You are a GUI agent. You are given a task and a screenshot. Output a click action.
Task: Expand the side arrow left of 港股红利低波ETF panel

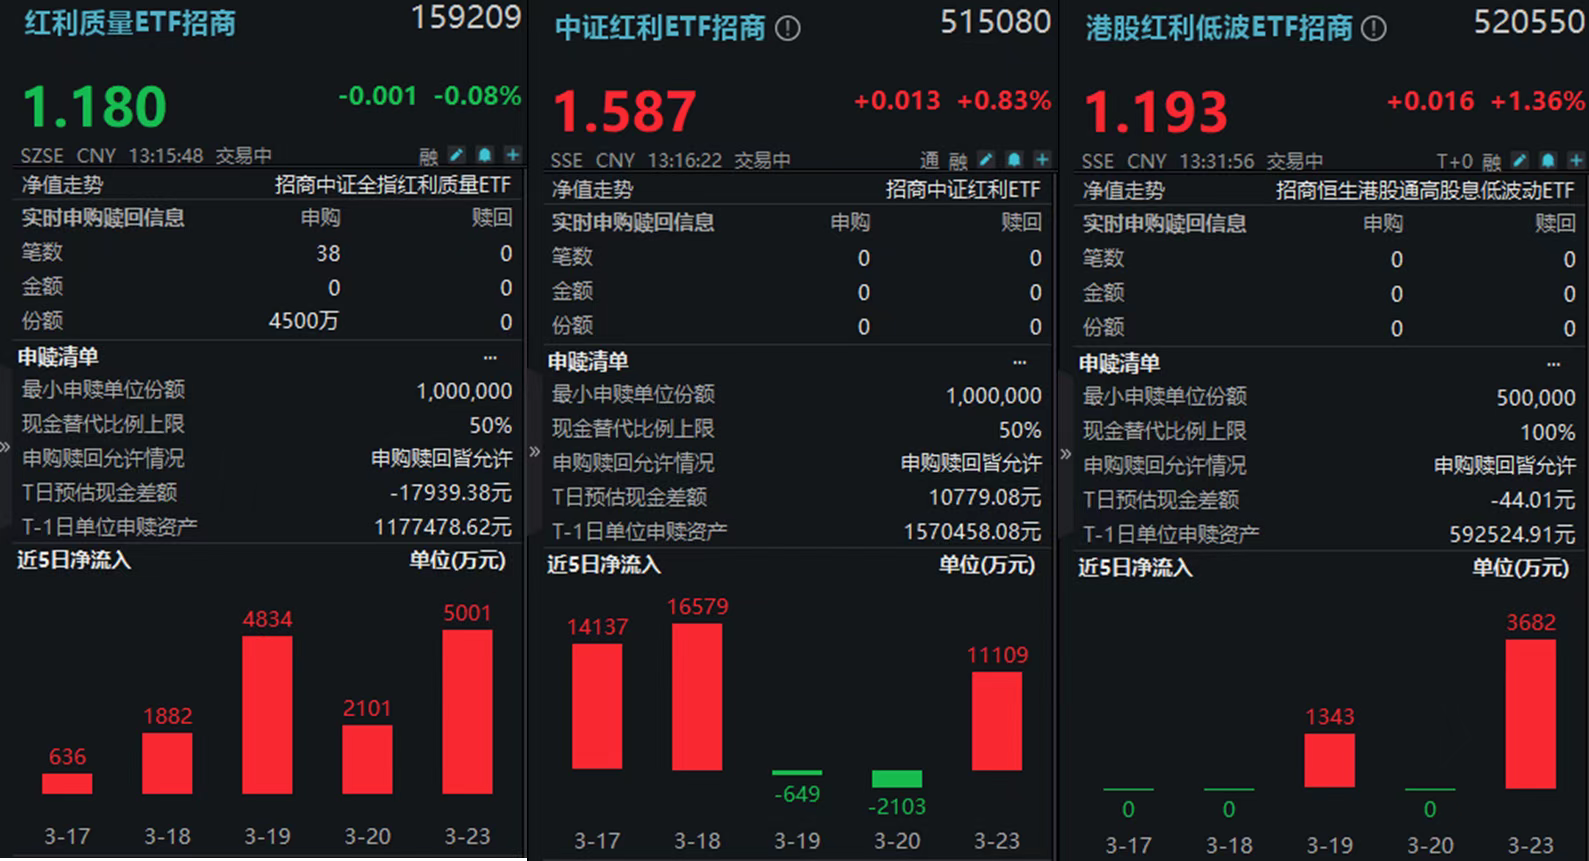[1066, 454]
